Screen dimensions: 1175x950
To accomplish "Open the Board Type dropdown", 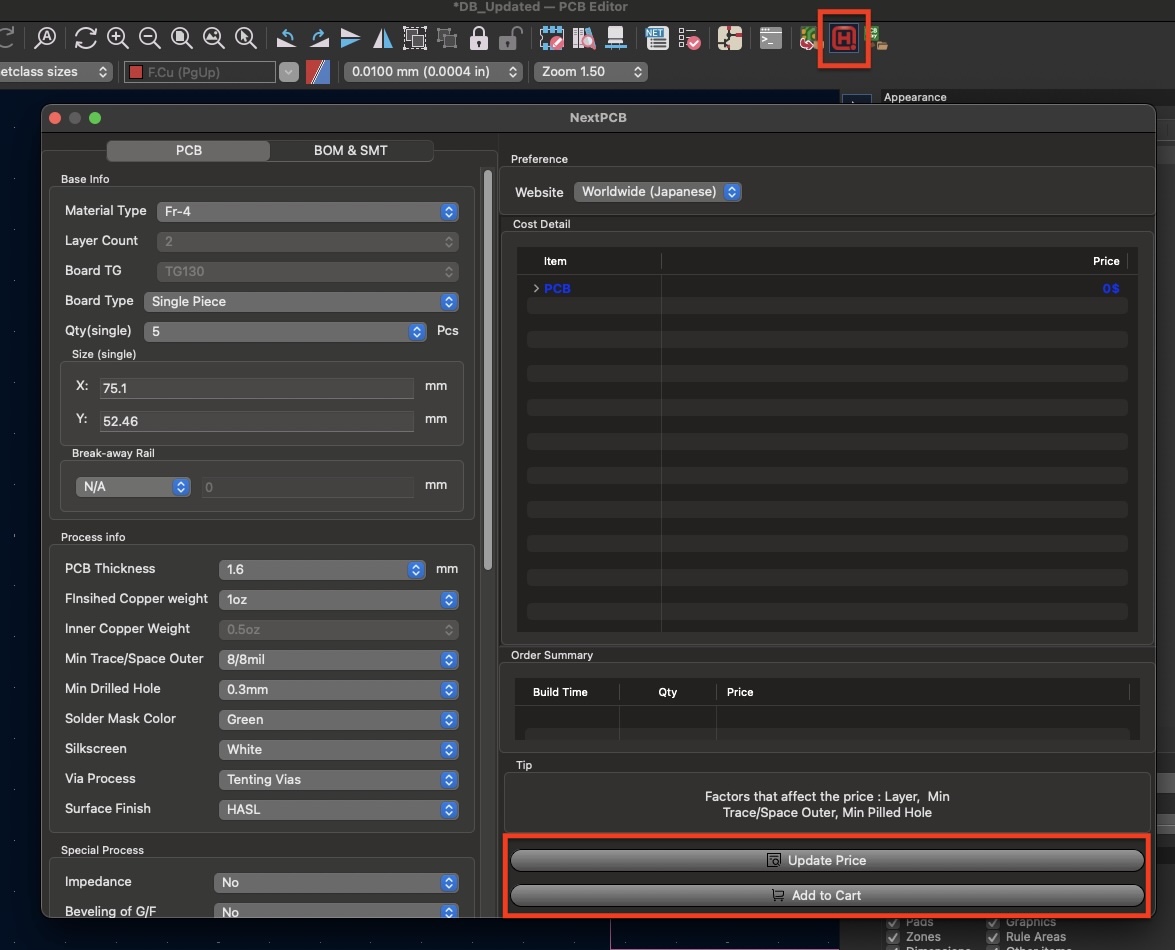I will click(300, 301).
